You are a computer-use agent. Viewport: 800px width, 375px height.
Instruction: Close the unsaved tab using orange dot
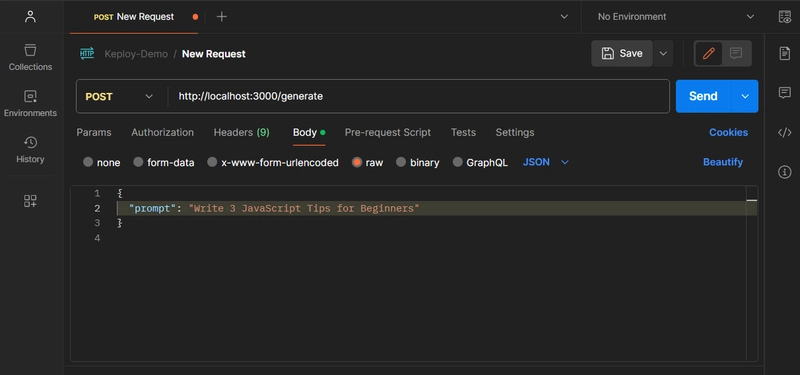(x=195, y=17)
